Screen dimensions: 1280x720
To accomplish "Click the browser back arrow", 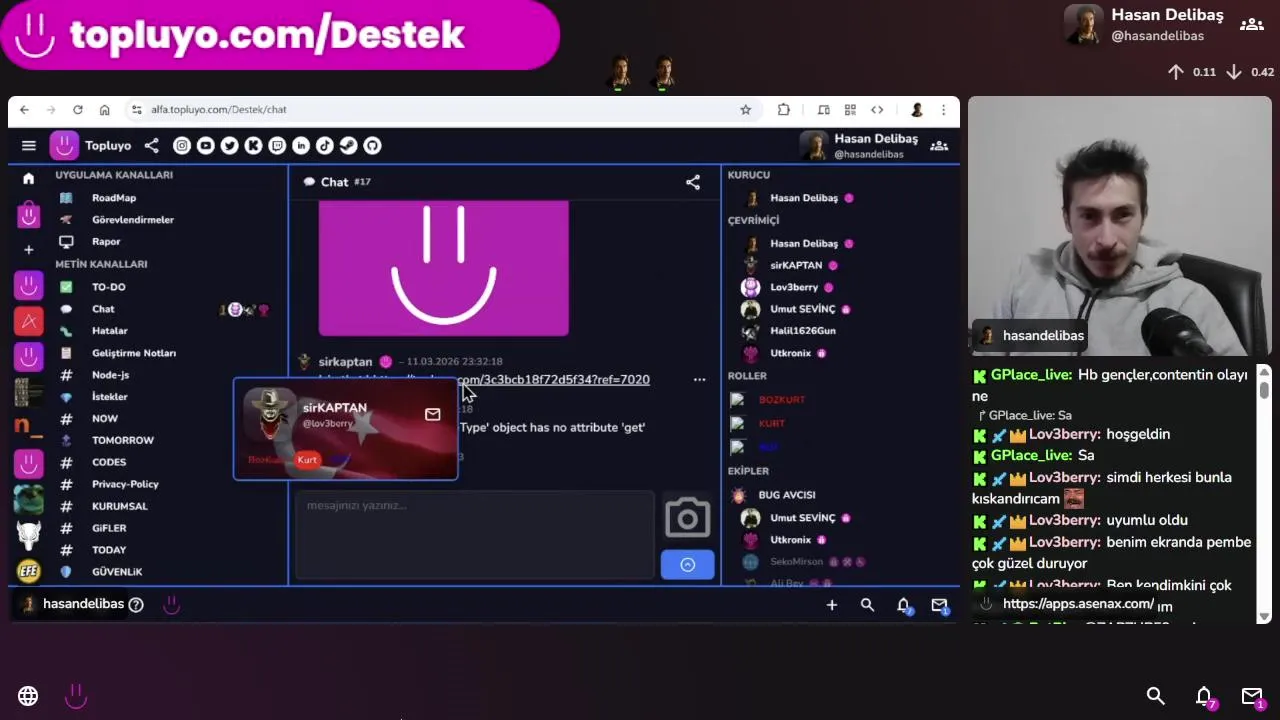I will (x=25, y=110).
